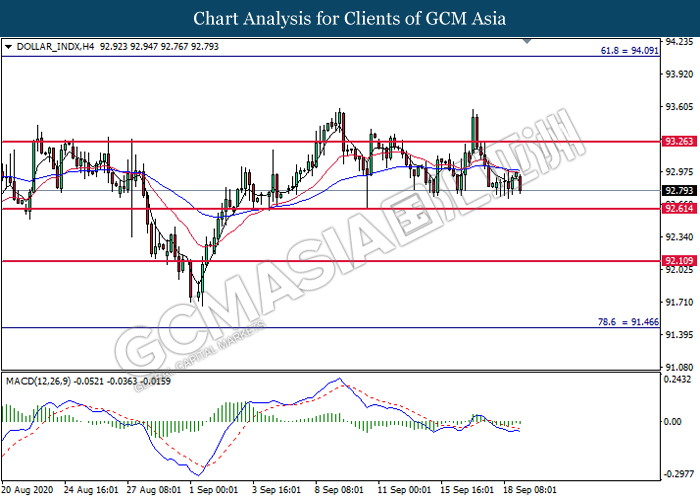Viewport: 700px width, 500px height.
Task: Click the 93.263 resistance price tag
Action: click(679, 142)
